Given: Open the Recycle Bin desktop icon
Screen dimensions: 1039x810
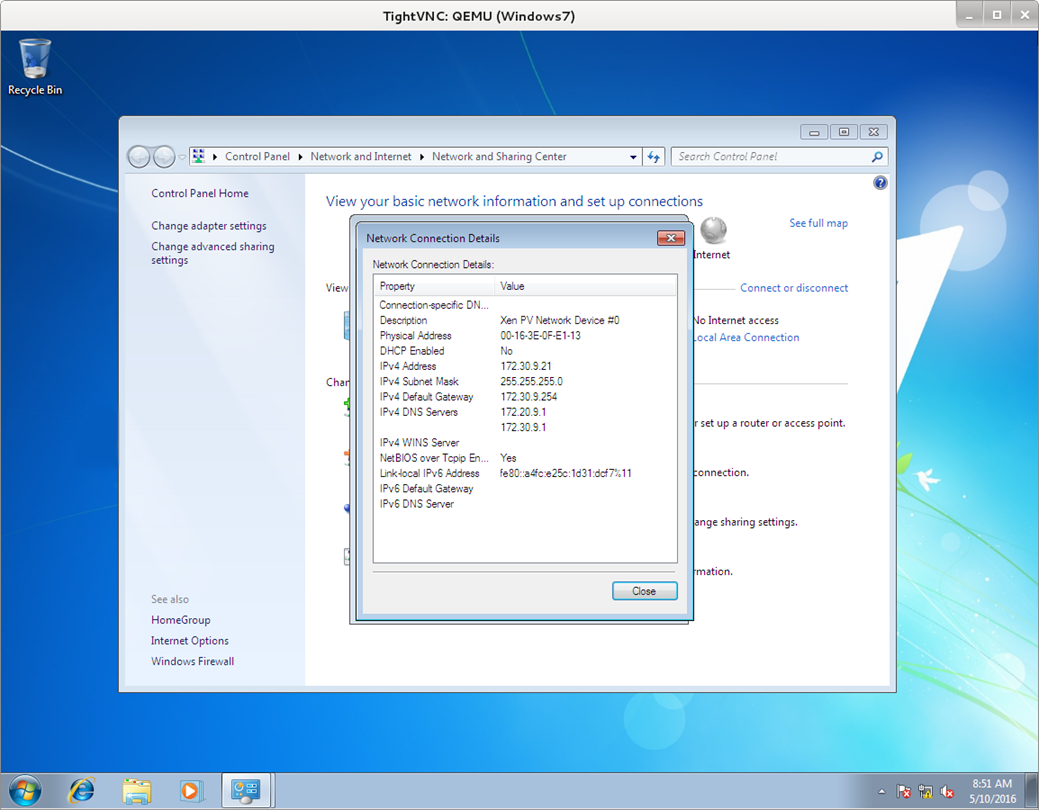Looking at the screenshot, I should [x=35, y=66].
